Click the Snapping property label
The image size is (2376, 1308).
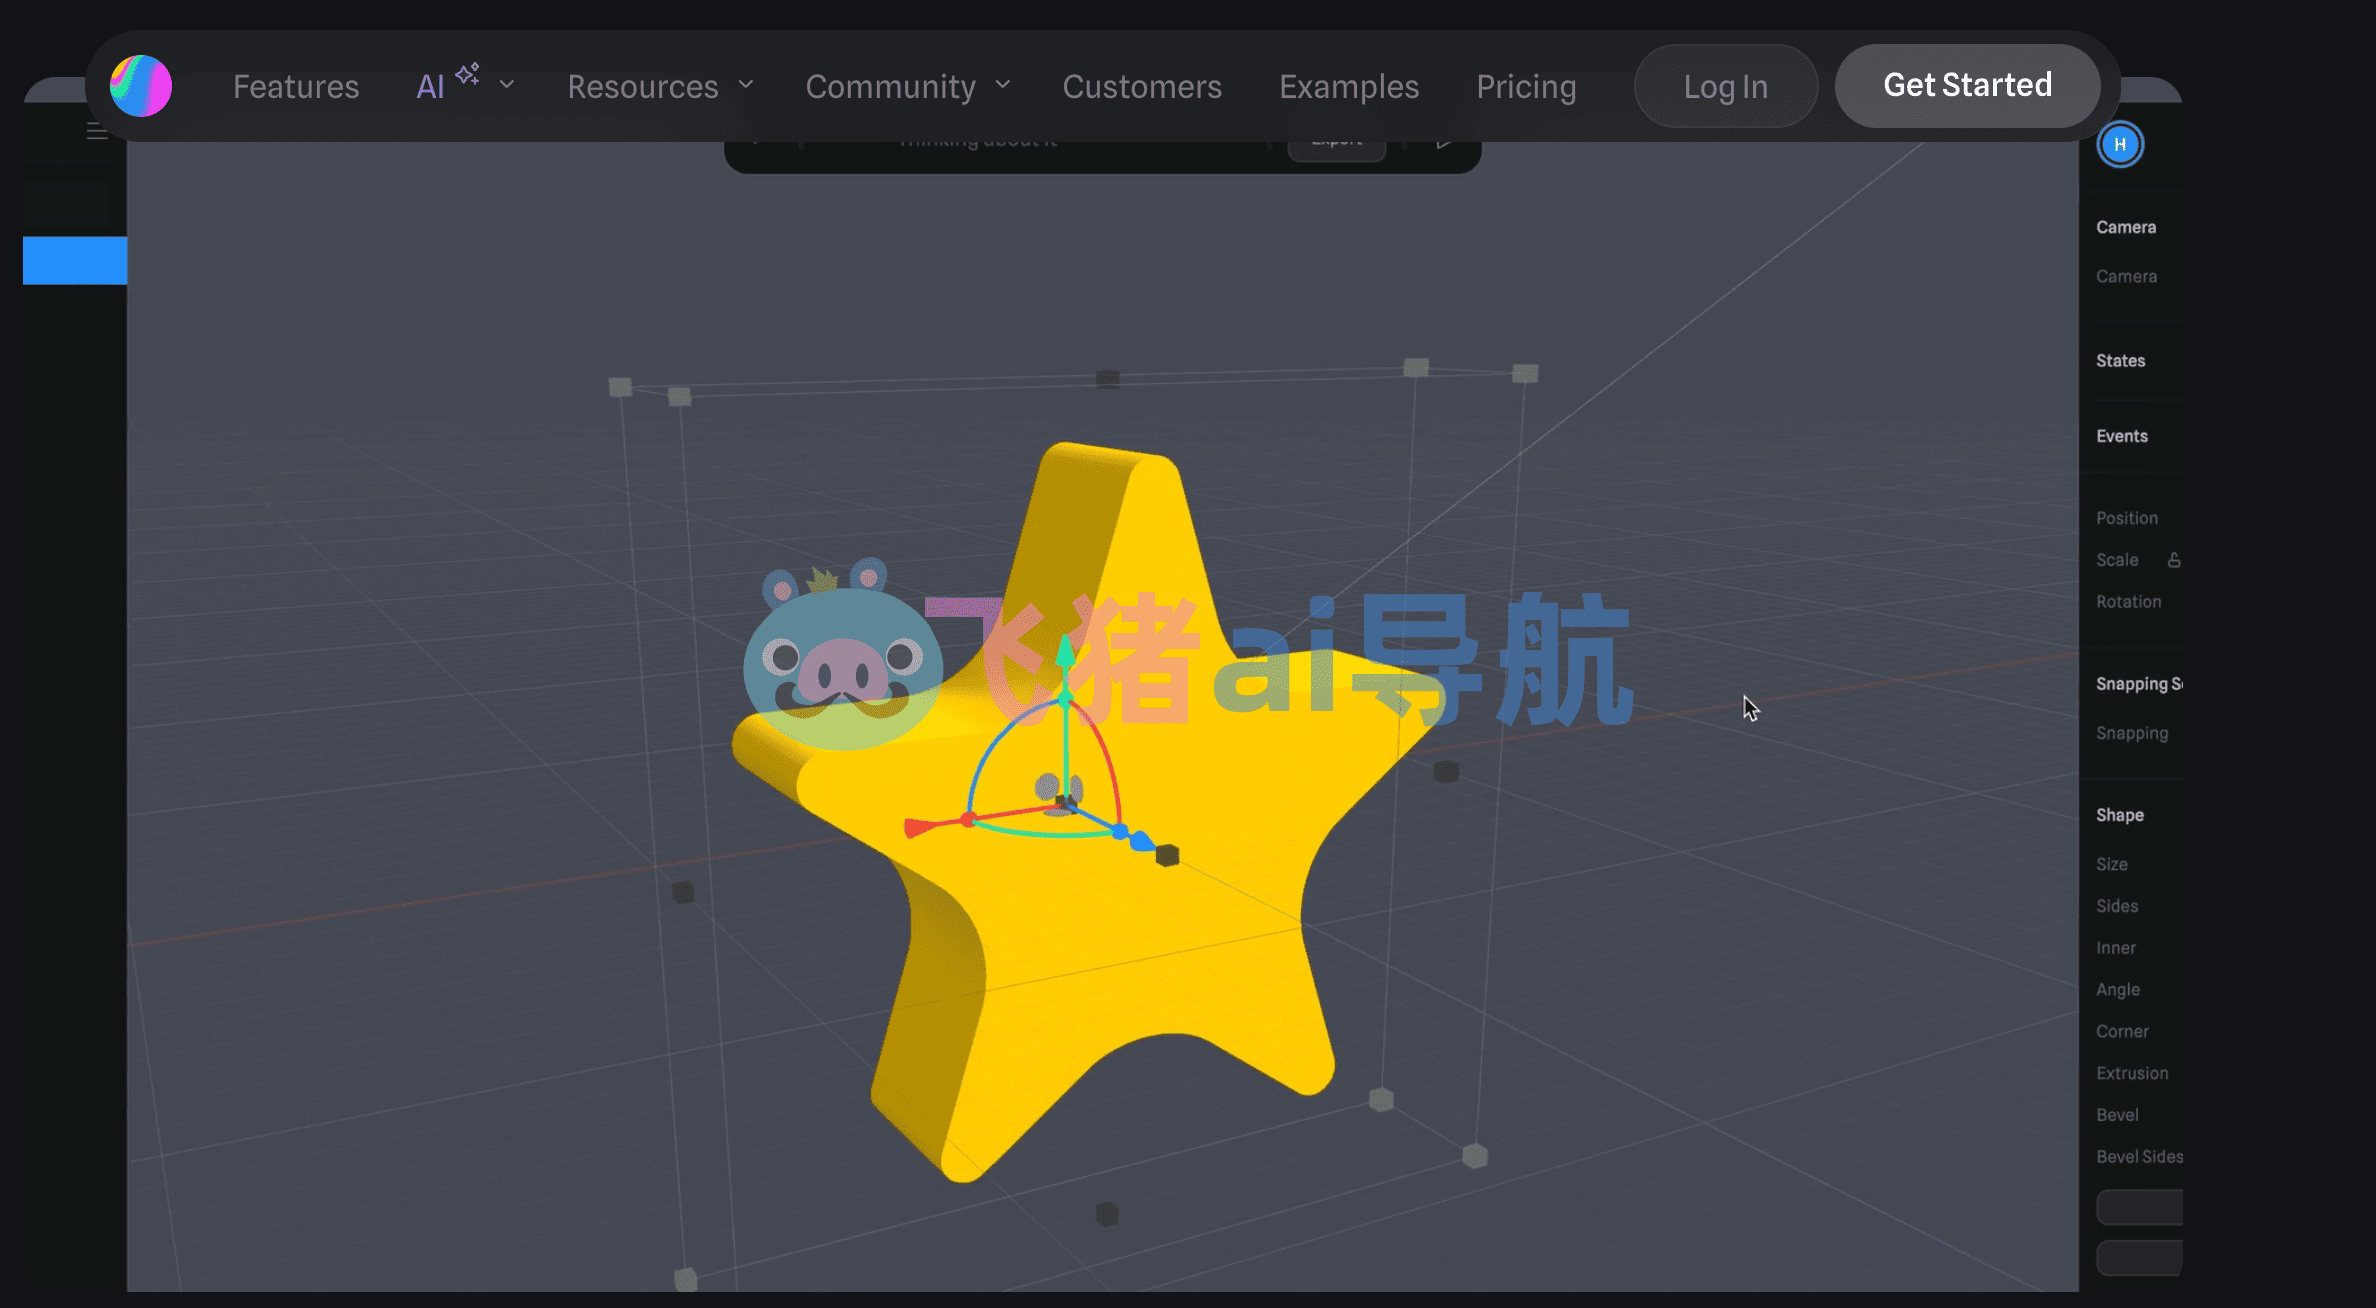[x=2132, y=733]
